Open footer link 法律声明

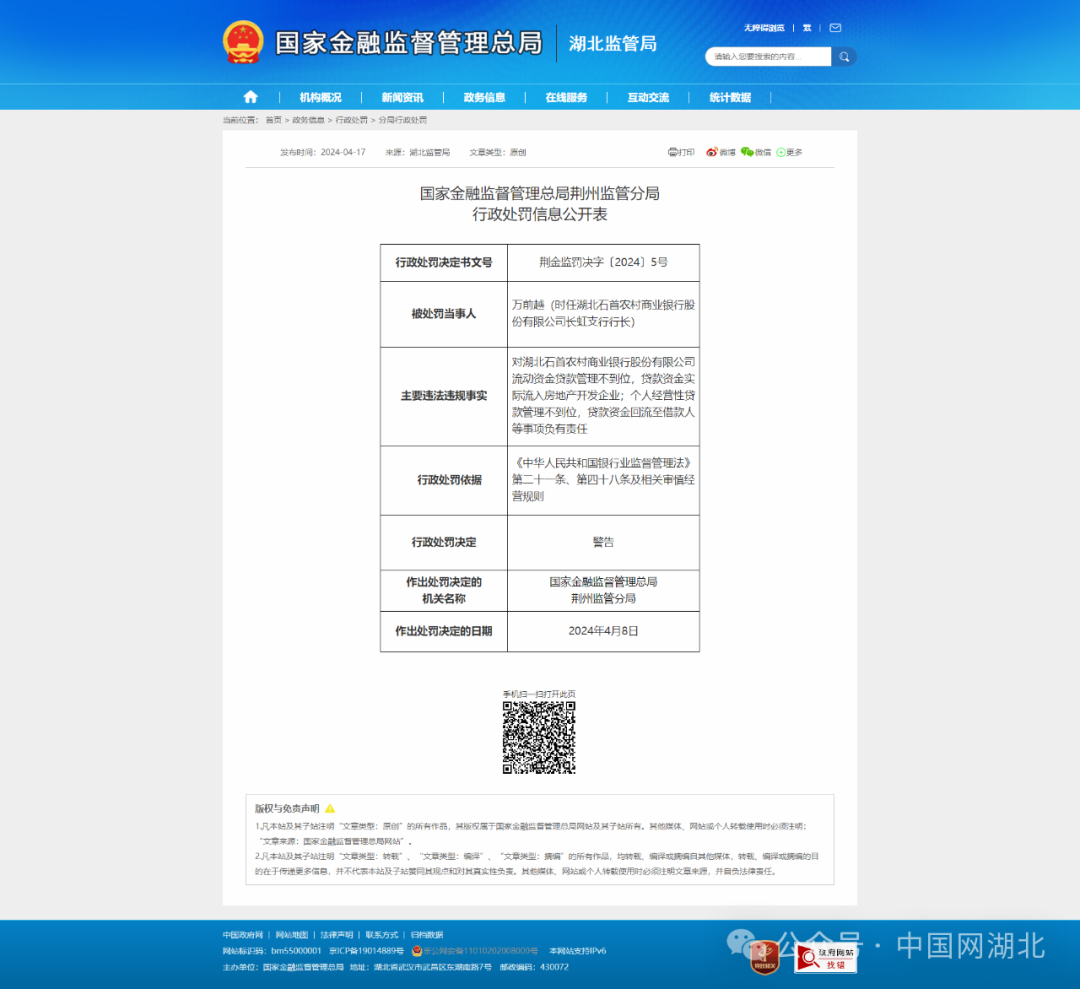336,935
